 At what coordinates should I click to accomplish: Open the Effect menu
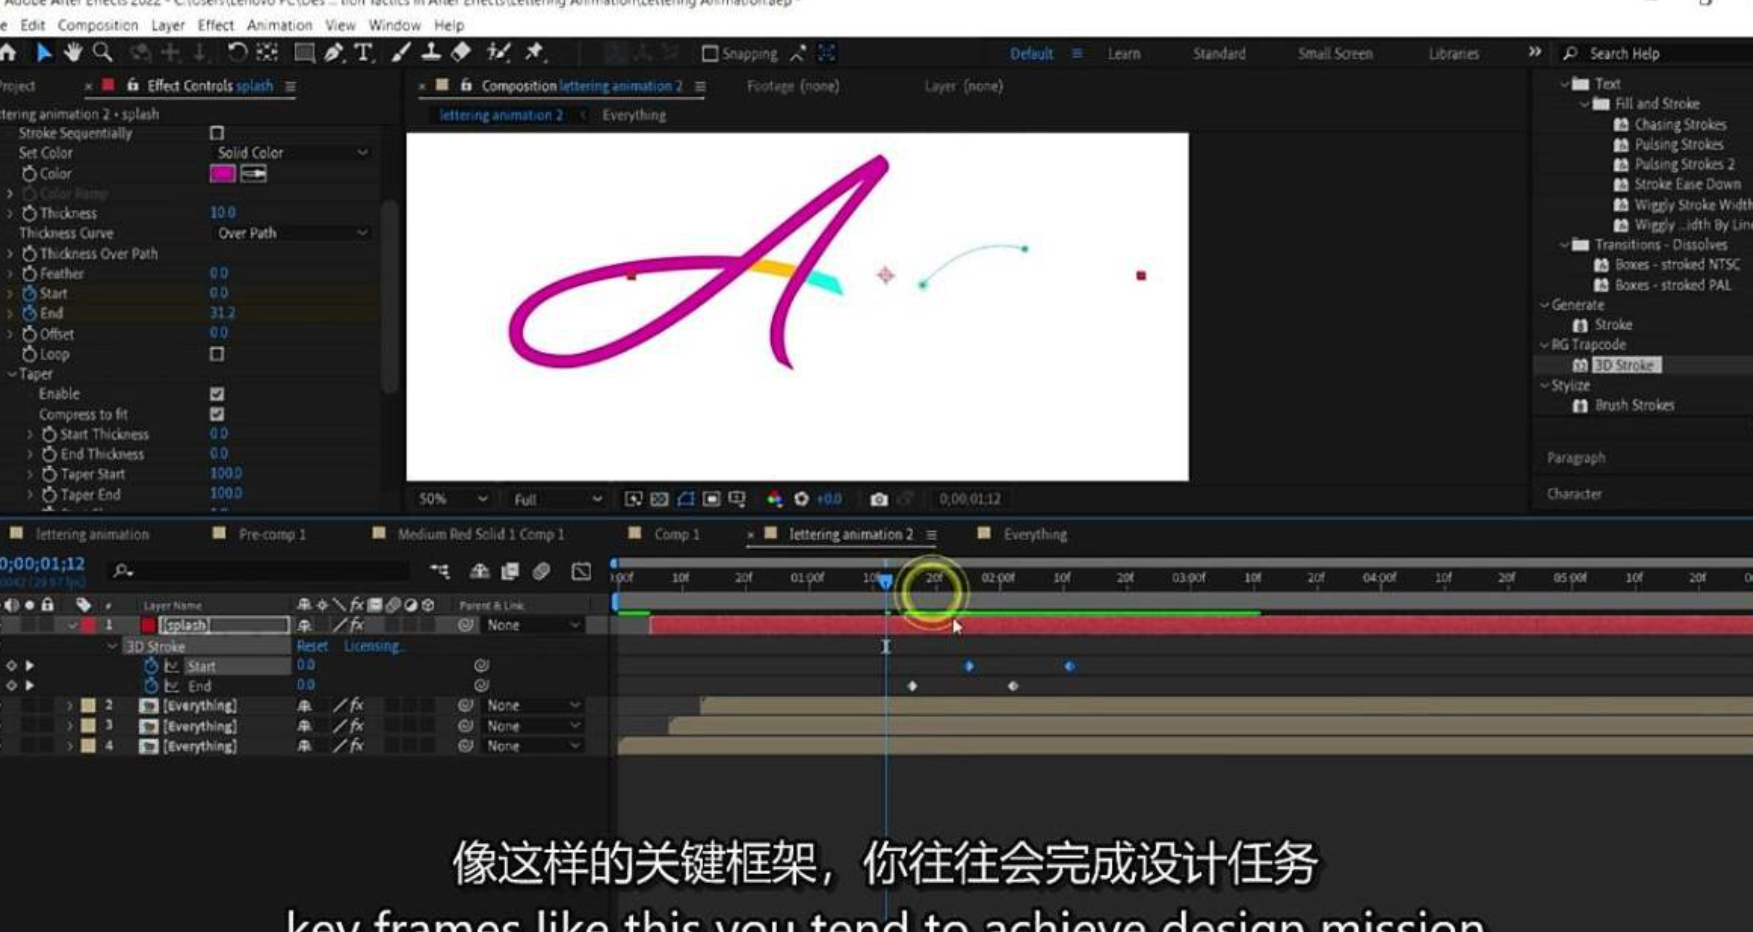215,25
